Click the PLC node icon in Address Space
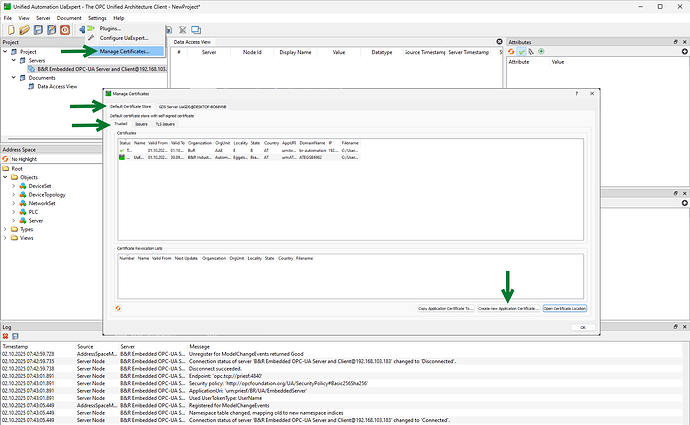690x425 pixels. [x=23, y=212]
